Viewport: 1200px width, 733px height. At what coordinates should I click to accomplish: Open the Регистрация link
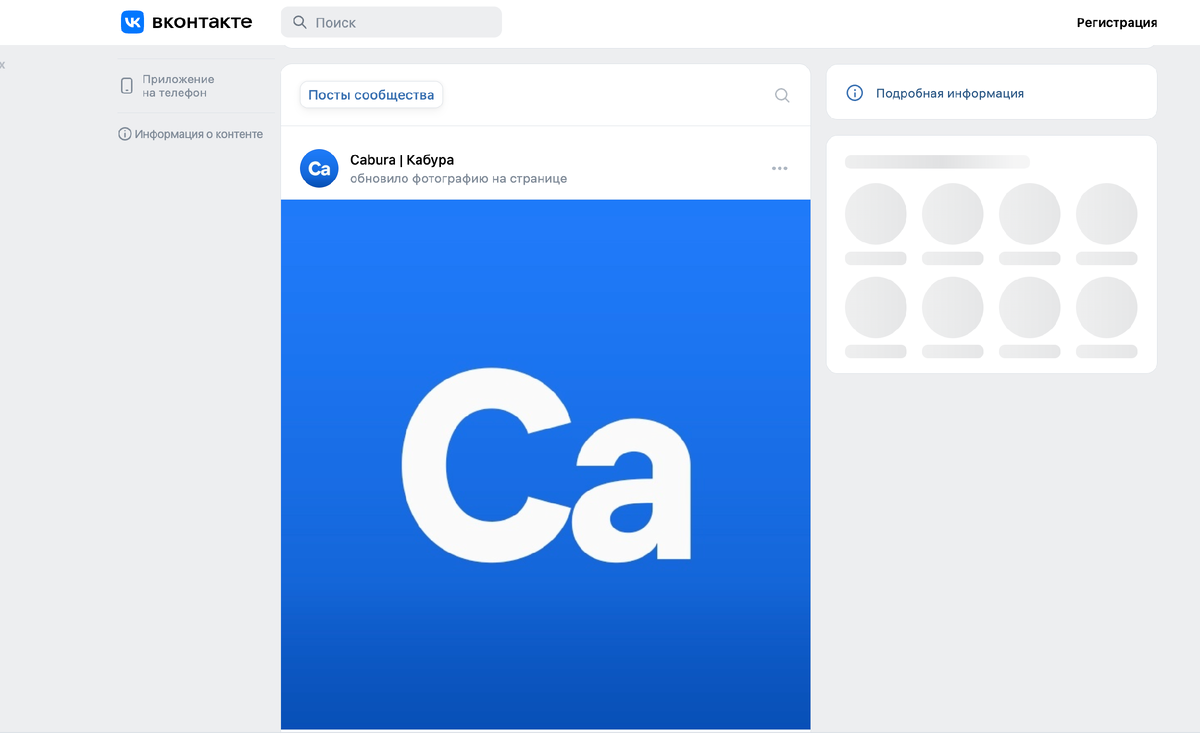coord(1117,22)
